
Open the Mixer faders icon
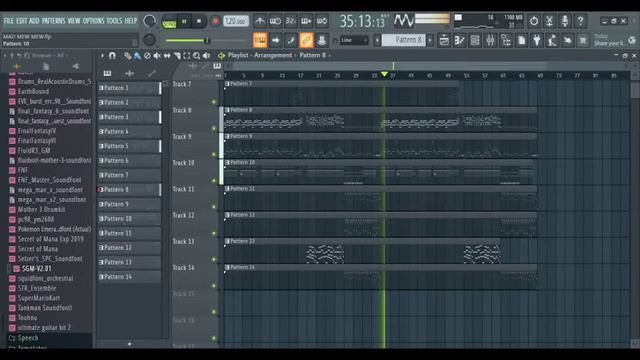pyautogui.click(x=491, y=40)
